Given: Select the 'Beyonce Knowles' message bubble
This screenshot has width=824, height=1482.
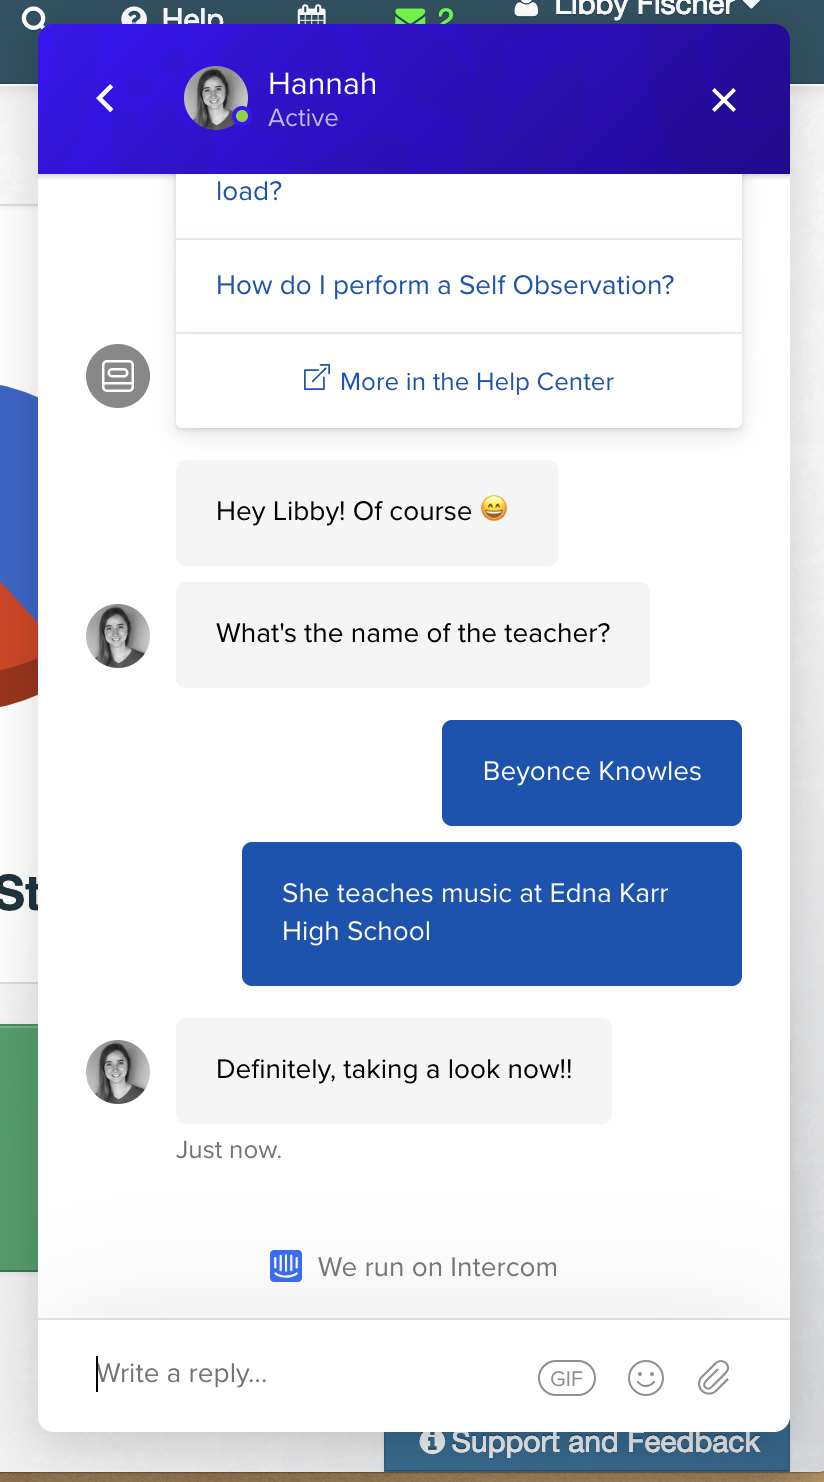Looking at the screenshot, I should click(x=592, y=773).
